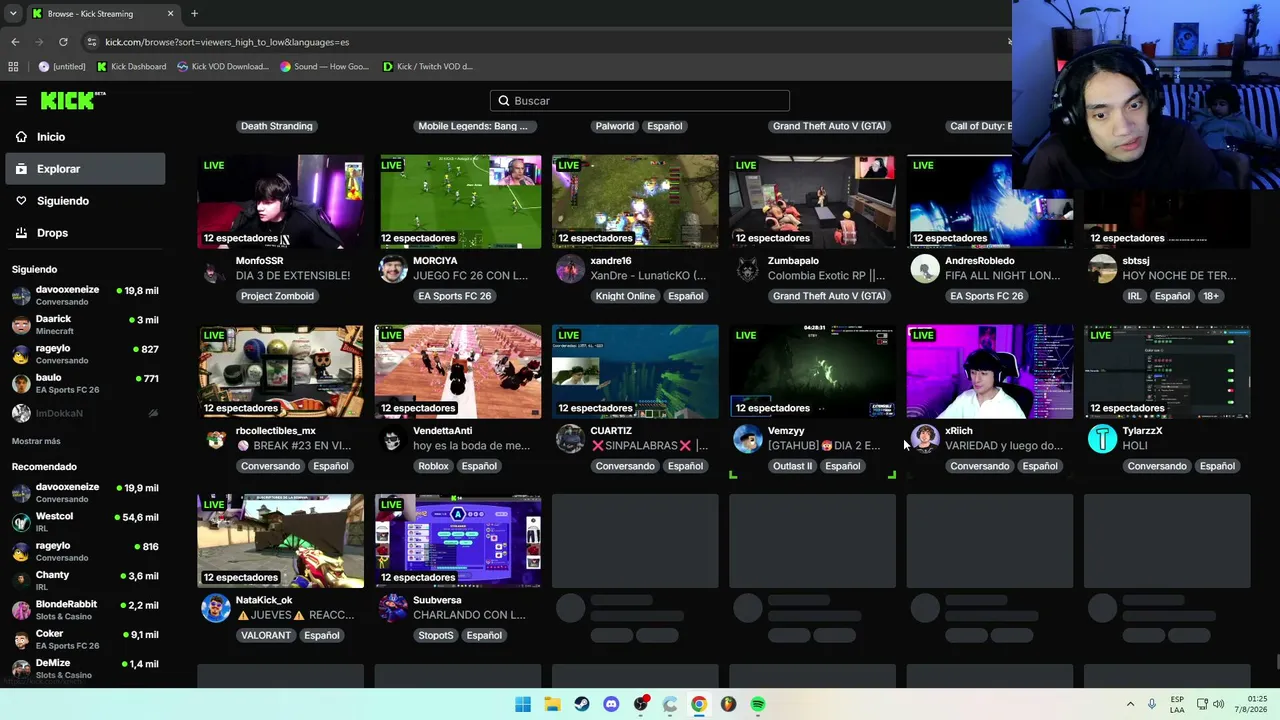Click the 18+ tag under sbtssj
This screenshot has width=1280, height=720.
1211,296
